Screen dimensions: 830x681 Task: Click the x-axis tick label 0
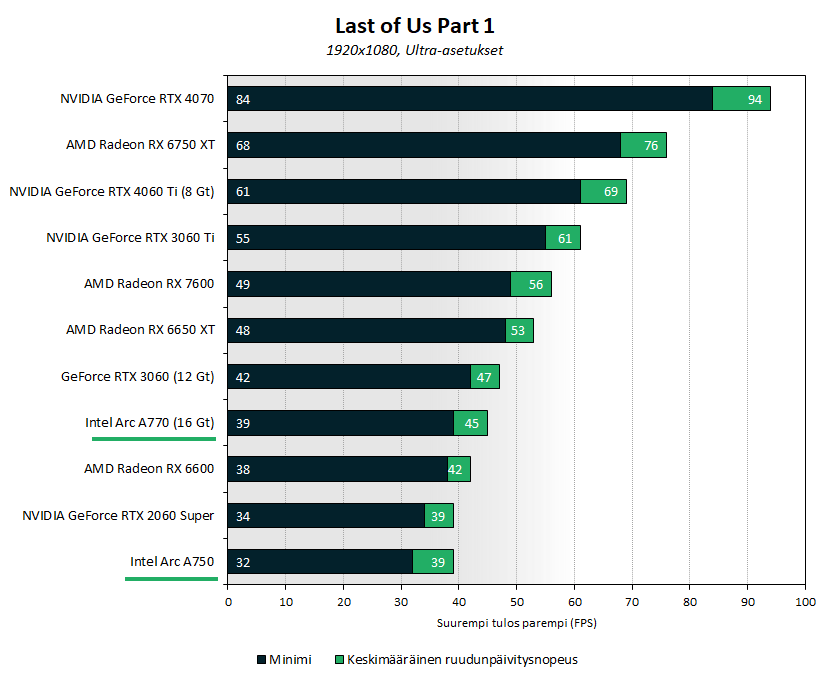coord(228,602)
